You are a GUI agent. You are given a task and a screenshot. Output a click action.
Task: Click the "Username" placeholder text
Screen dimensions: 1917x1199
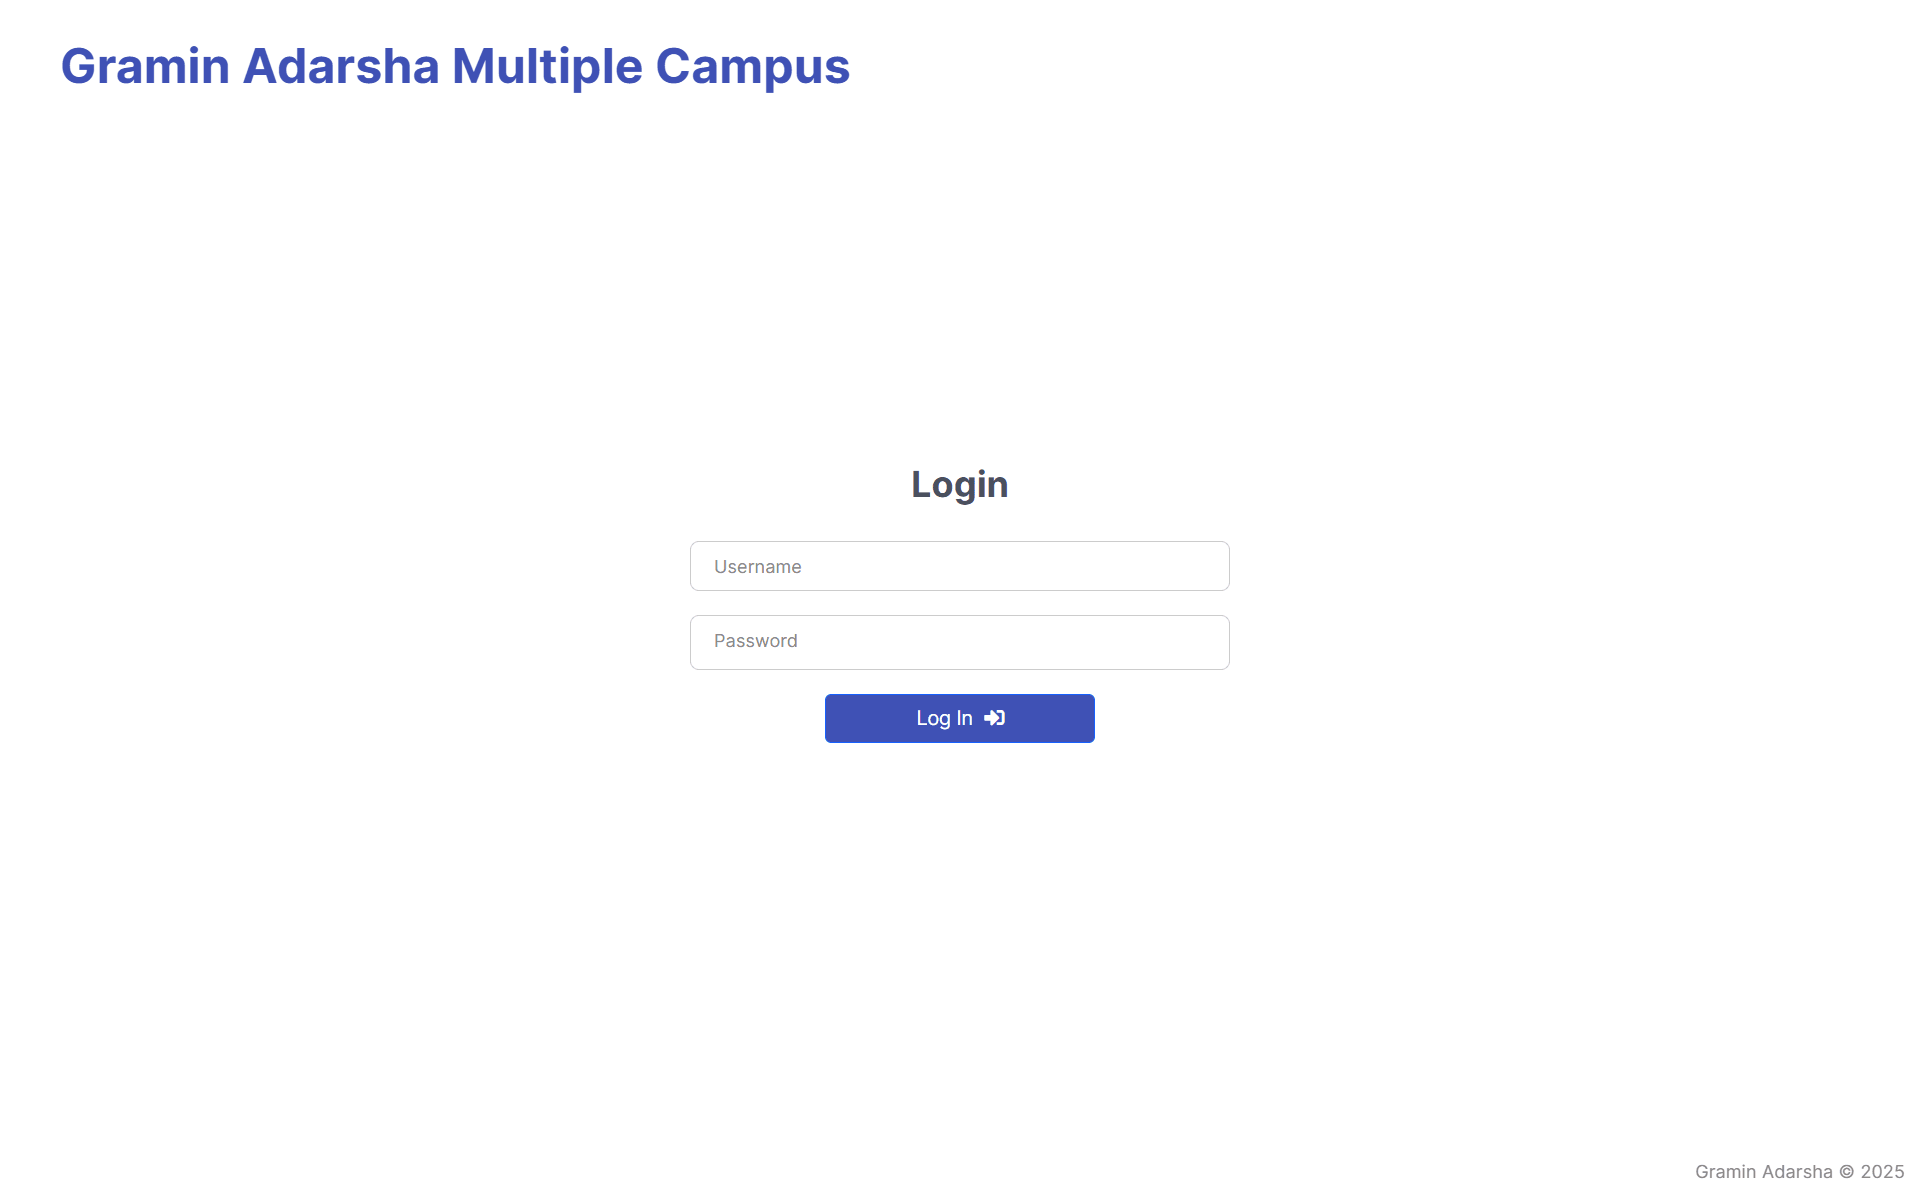757,567
